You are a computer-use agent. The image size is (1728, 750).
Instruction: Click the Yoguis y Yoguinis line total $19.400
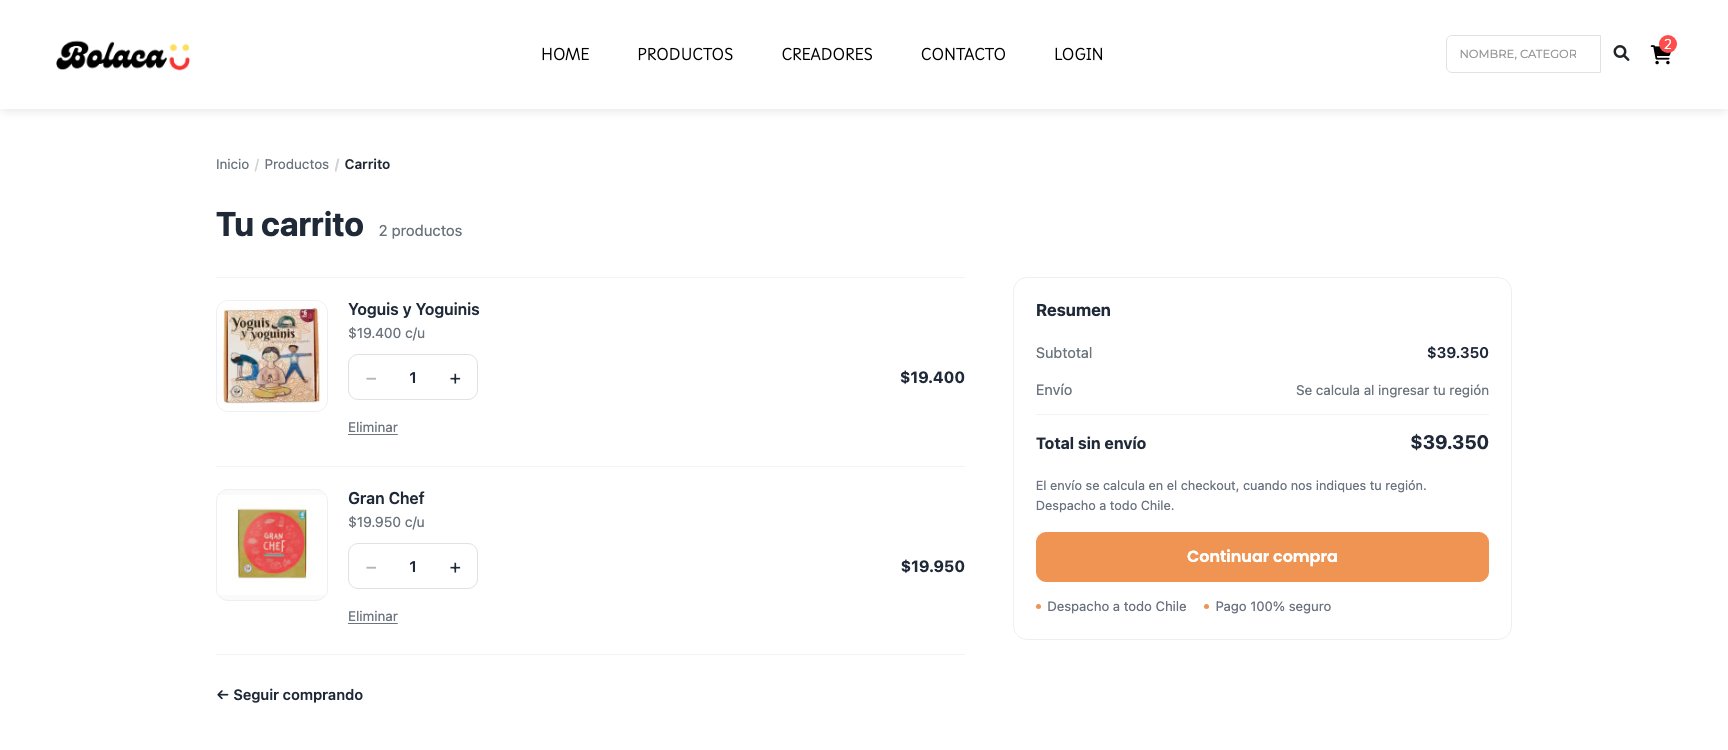932,377
